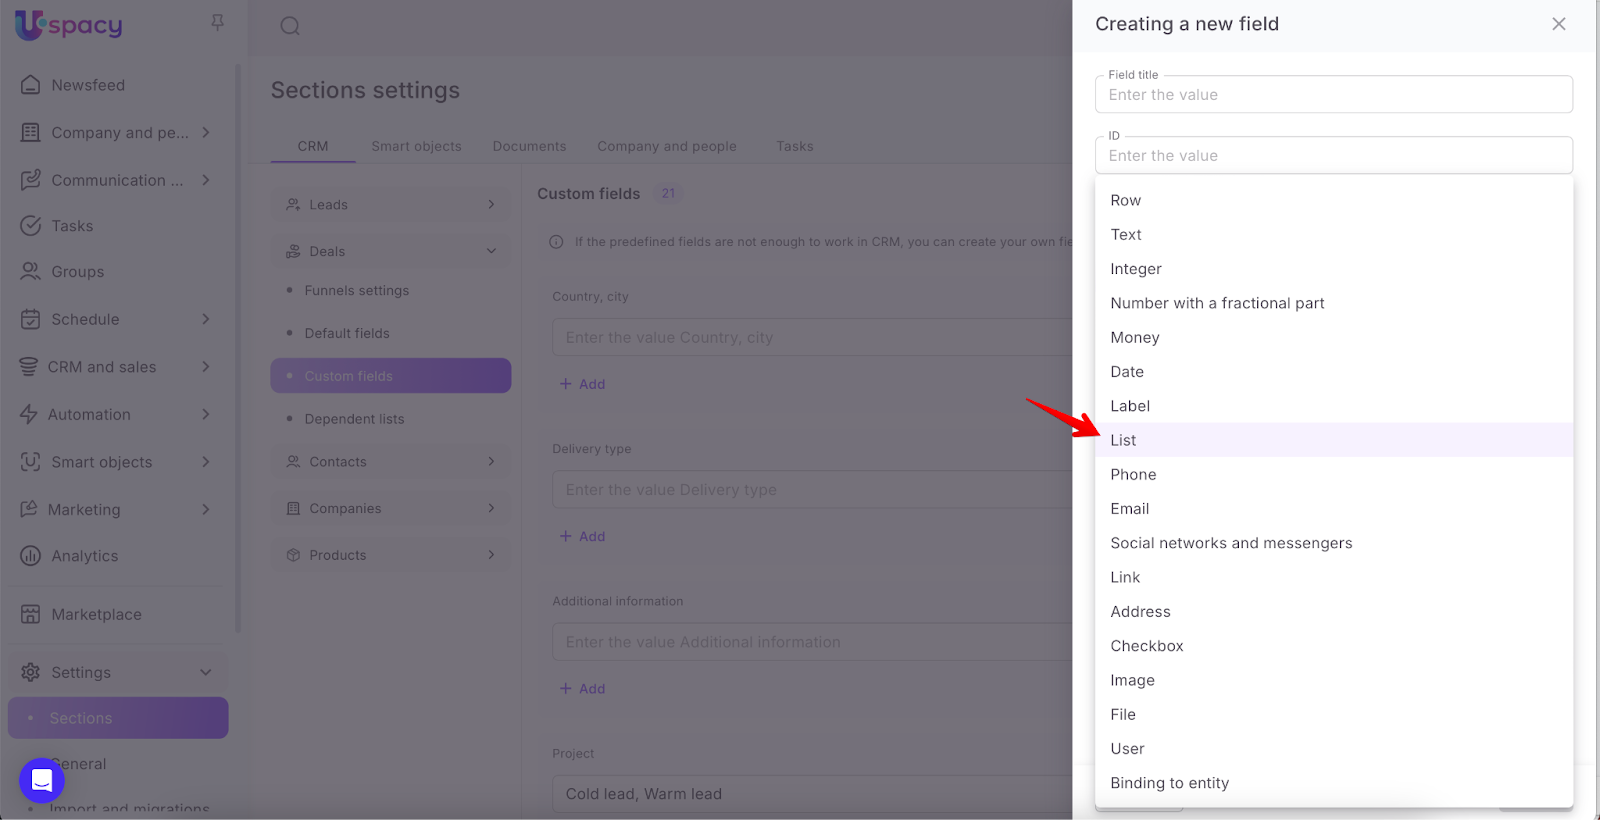1600x820 pixels.
Task: Click the Newsfeed home icon
Action: (31, 85)
